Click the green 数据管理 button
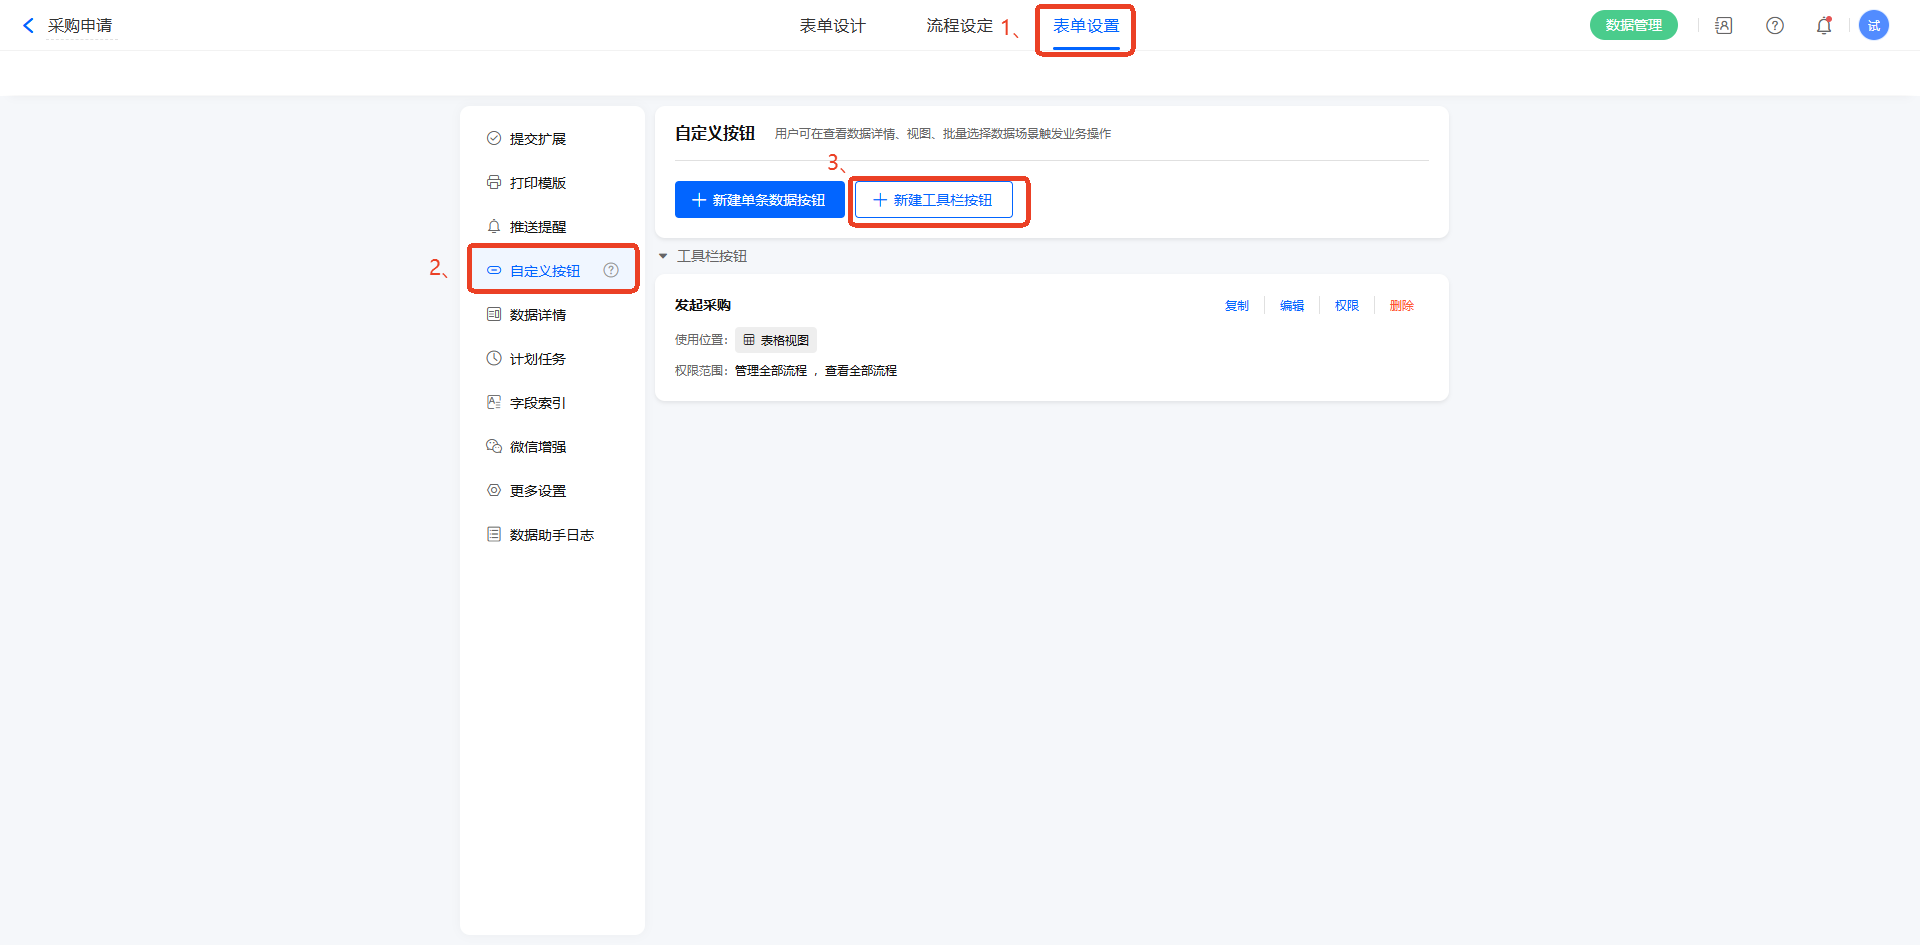1920x945 pixels. pos(1633,25)
